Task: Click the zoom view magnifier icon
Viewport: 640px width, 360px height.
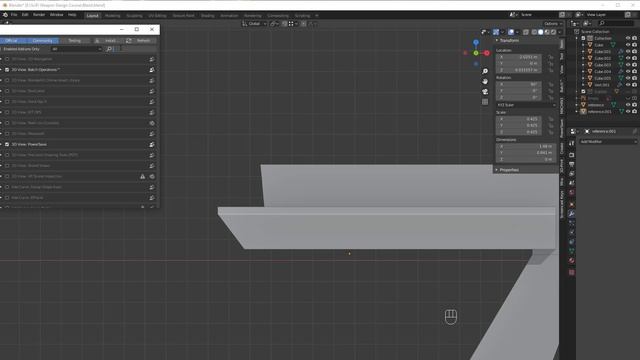Action: click(x=485, y=71)
